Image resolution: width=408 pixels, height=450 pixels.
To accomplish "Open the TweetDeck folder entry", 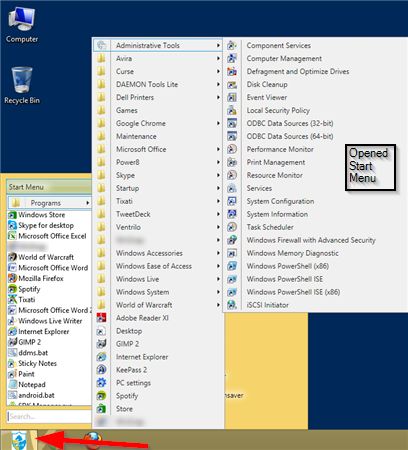I will [158, 214].
